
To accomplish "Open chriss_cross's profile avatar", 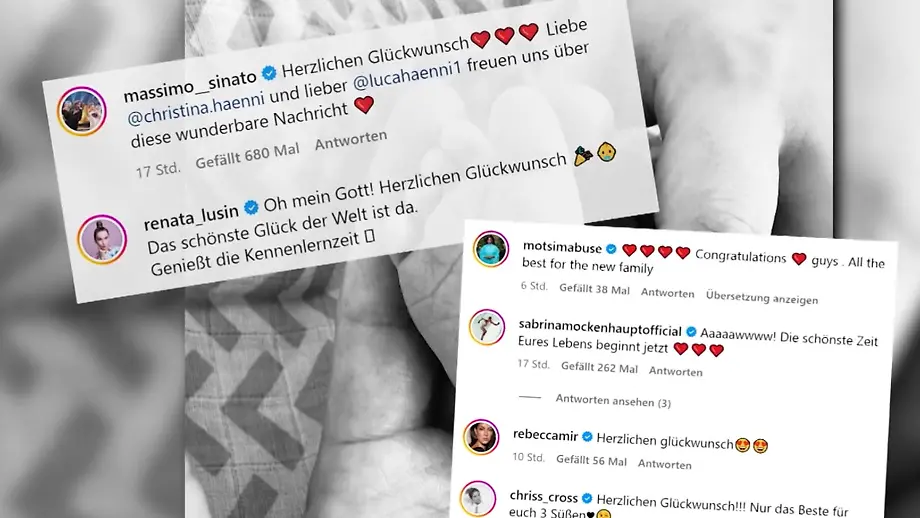I will click(x=478, y=499).
